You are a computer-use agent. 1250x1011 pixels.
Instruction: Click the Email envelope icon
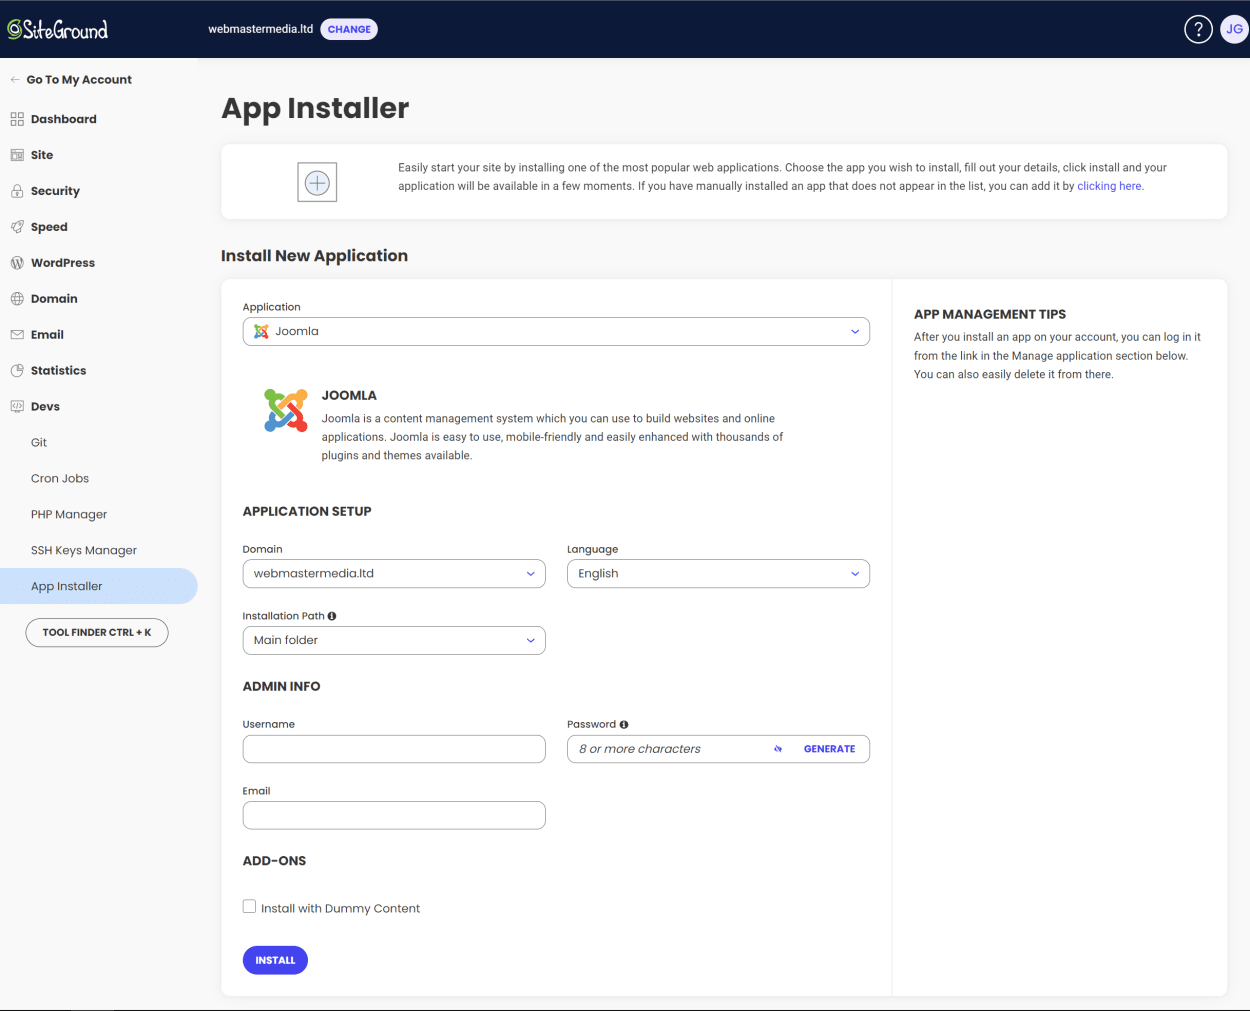coord(17,335)
